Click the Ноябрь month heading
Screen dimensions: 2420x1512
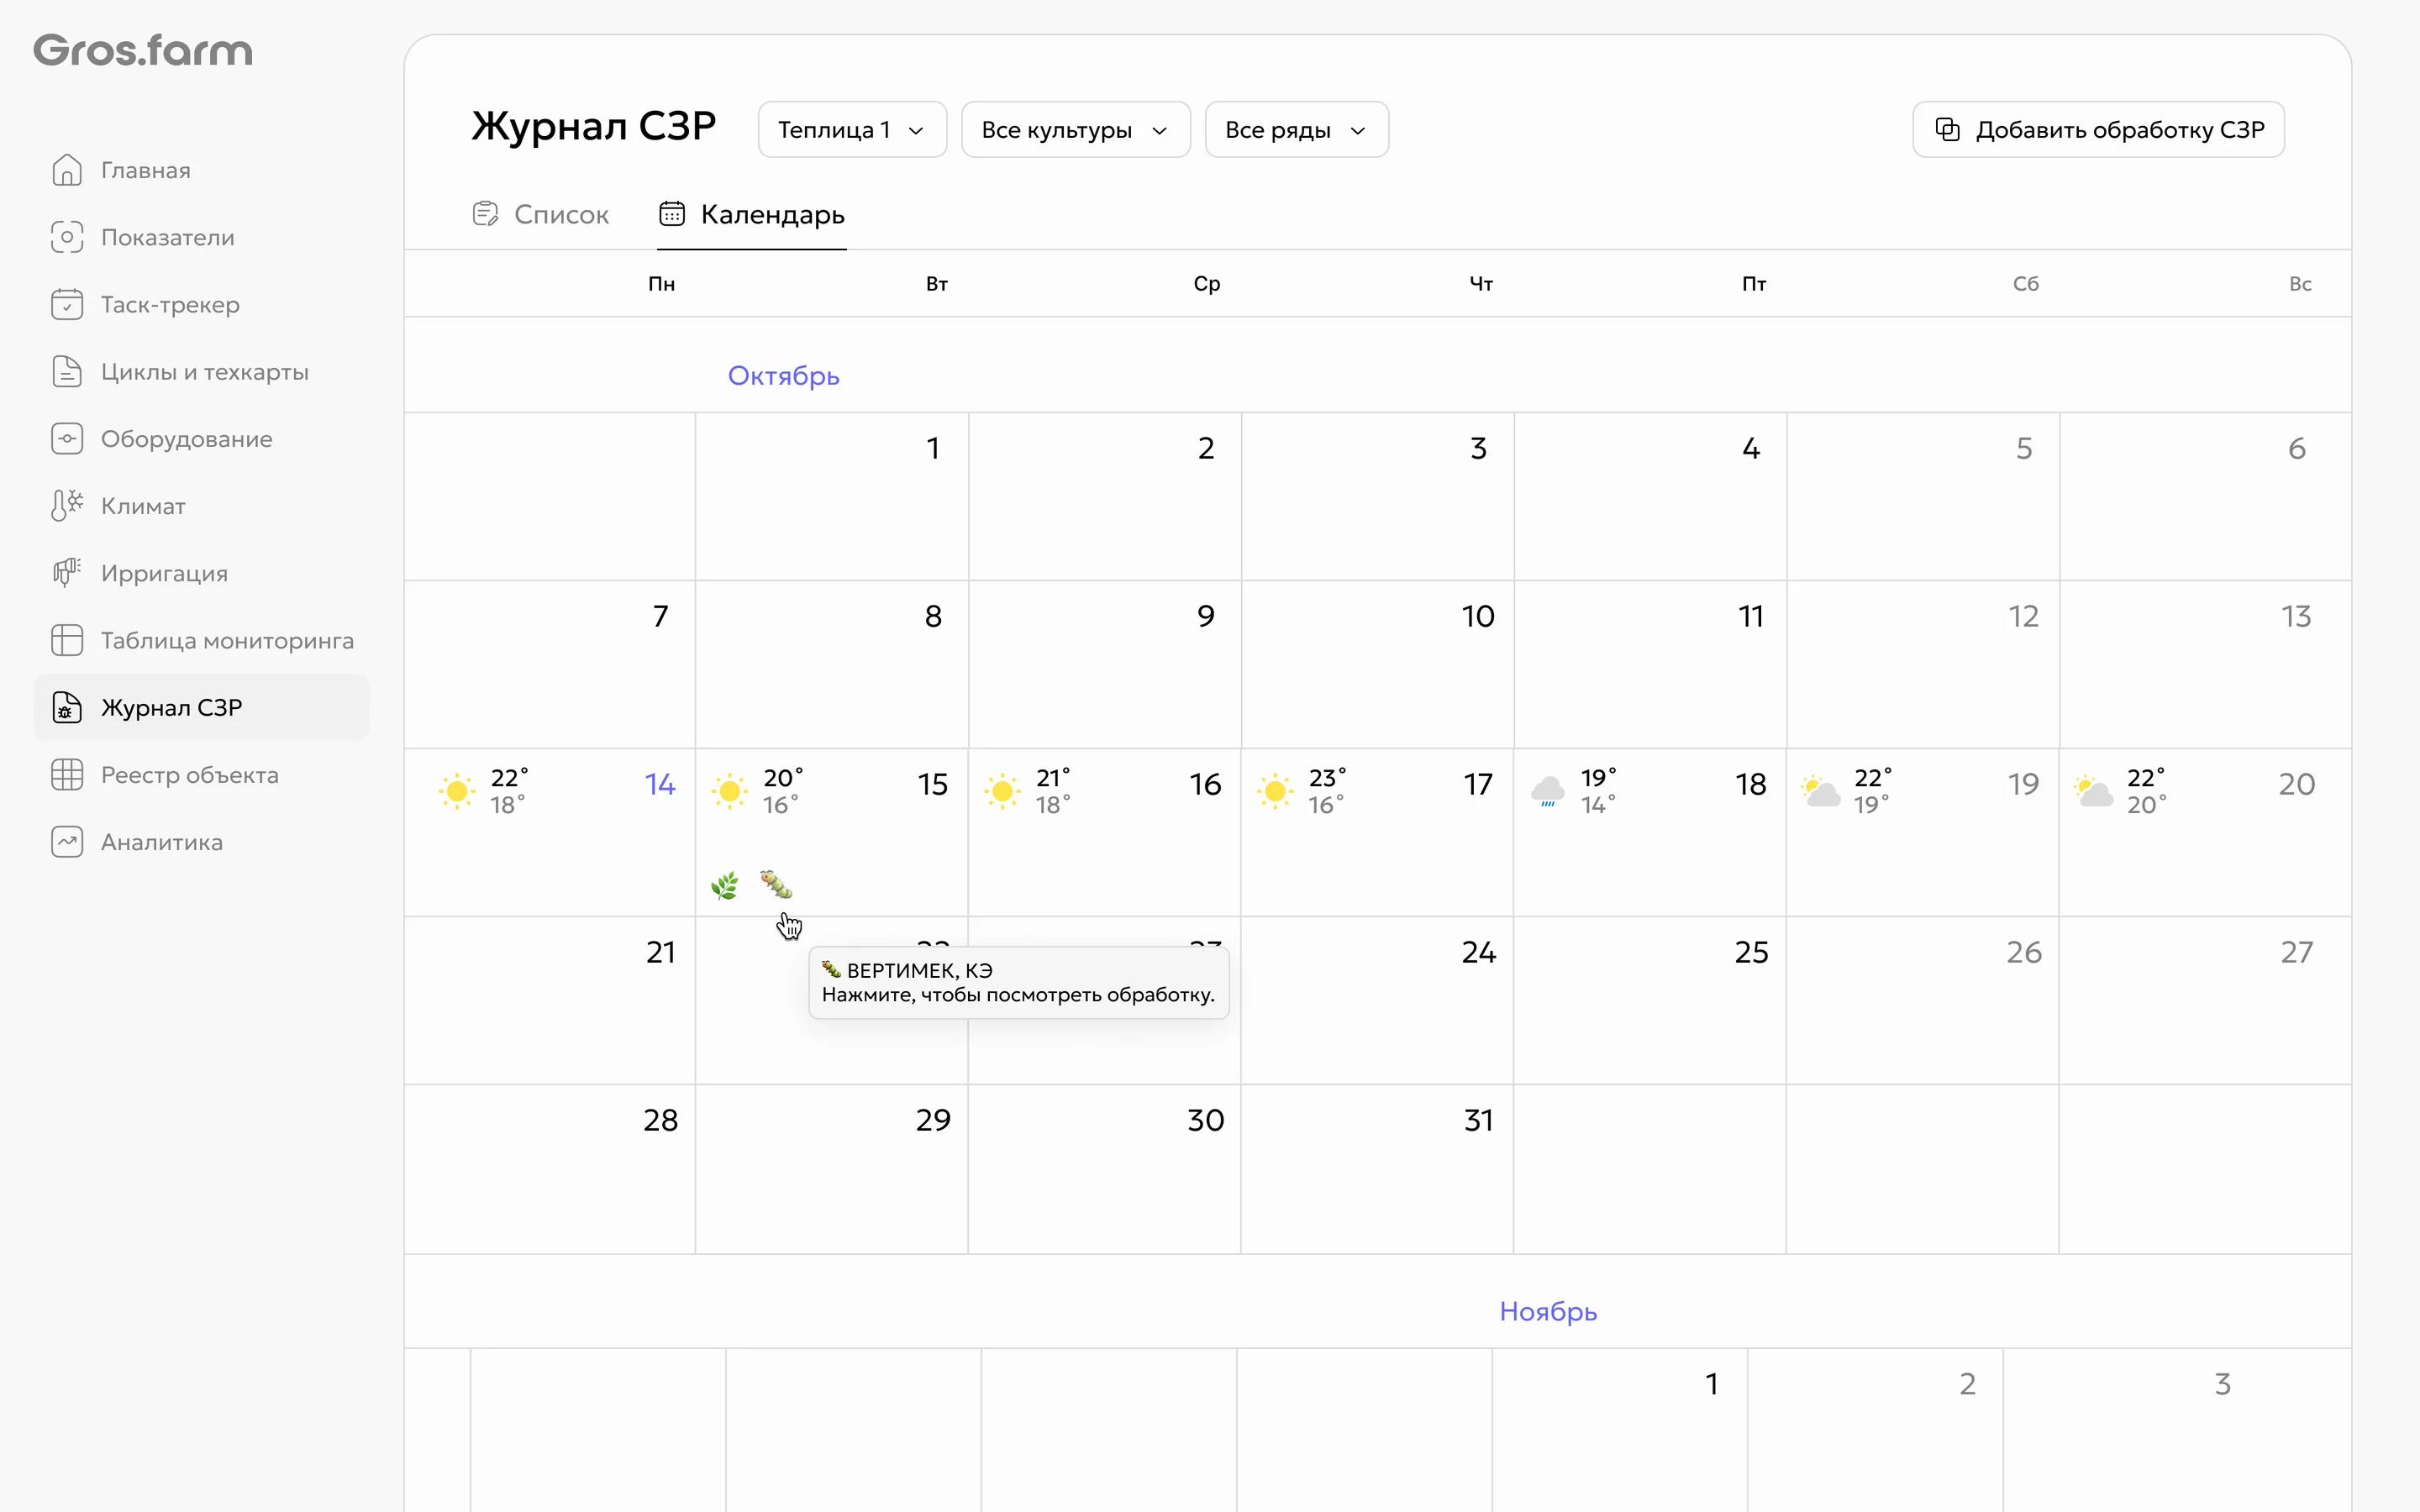pos(1548,1311)
